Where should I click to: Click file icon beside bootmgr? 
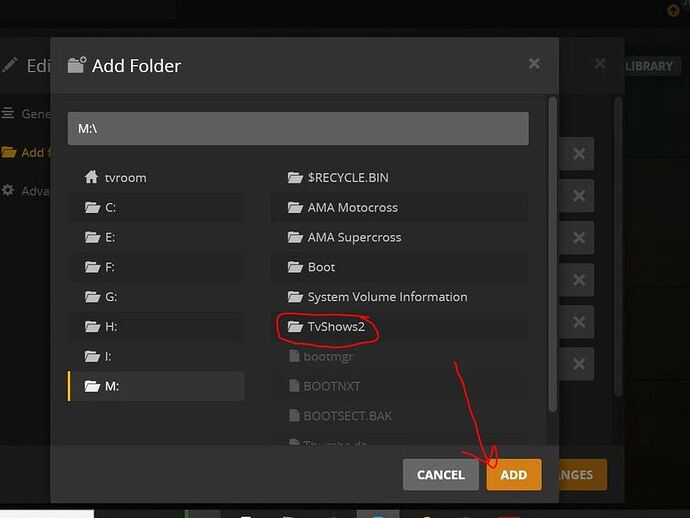click(x=294, y=356)
